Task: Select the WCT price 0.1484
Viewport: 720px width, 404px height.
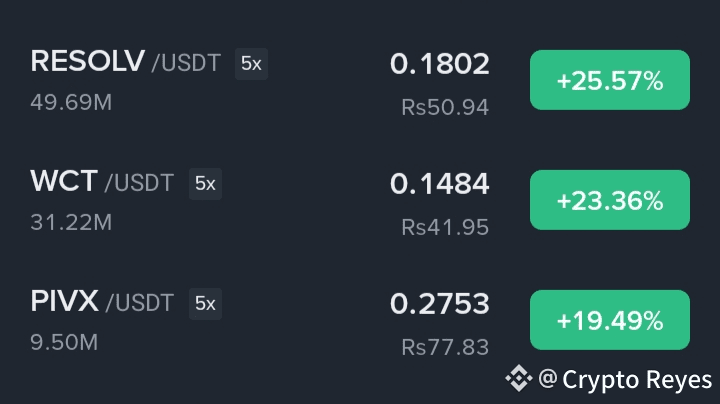Action: coord(440,184)
